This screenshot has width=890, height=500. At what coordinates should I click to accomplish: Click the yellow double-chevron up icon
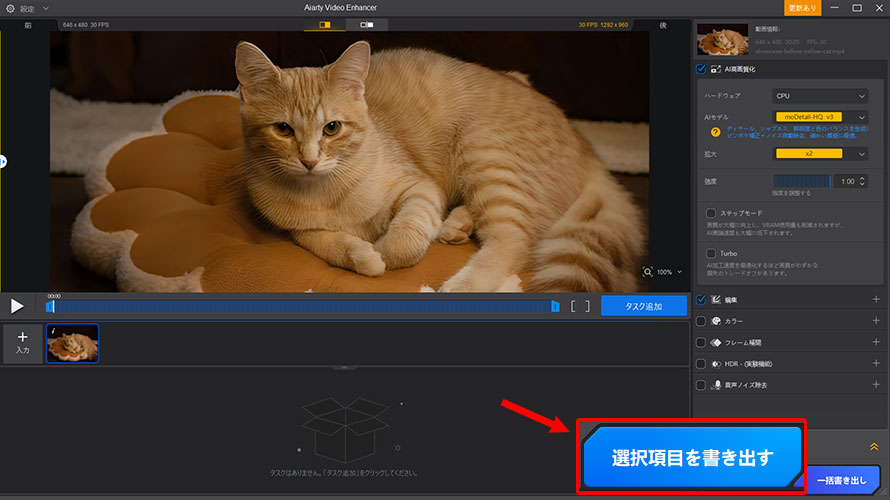point(874,447)
